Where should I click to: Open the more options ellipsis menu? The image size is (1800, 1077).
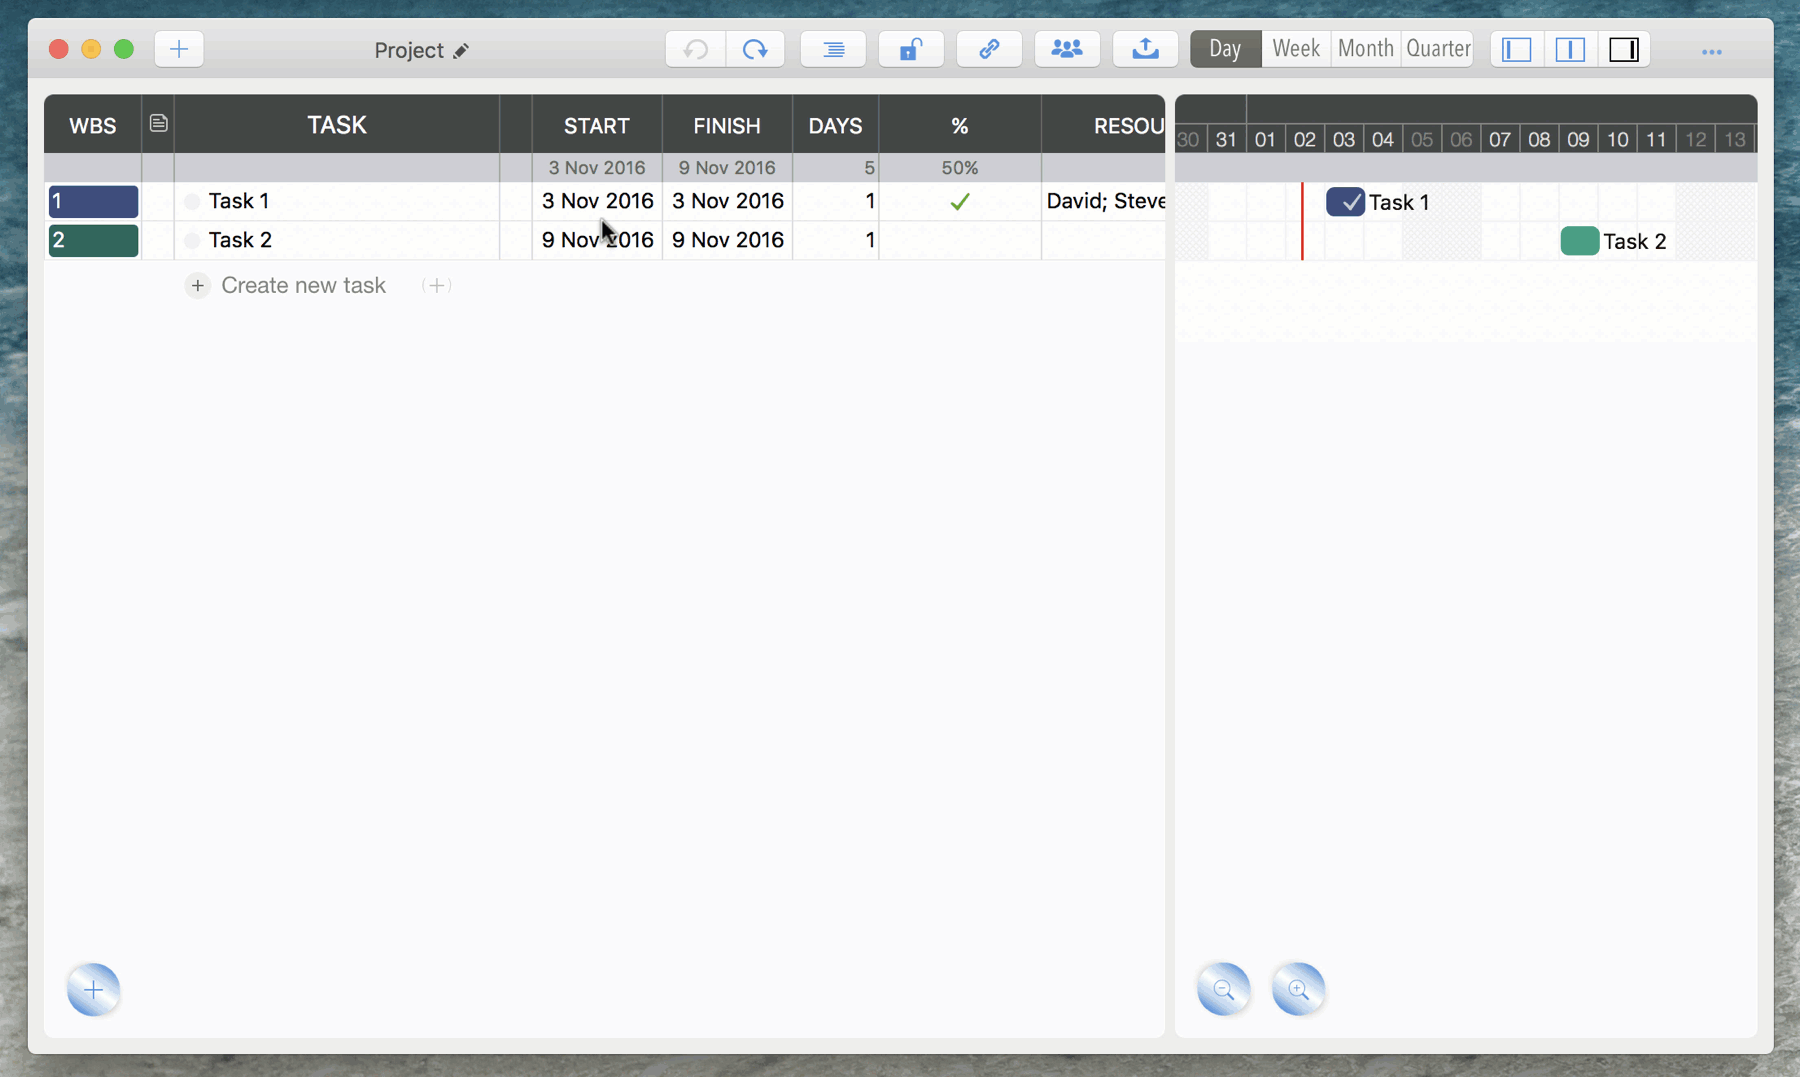point(1712,51)
